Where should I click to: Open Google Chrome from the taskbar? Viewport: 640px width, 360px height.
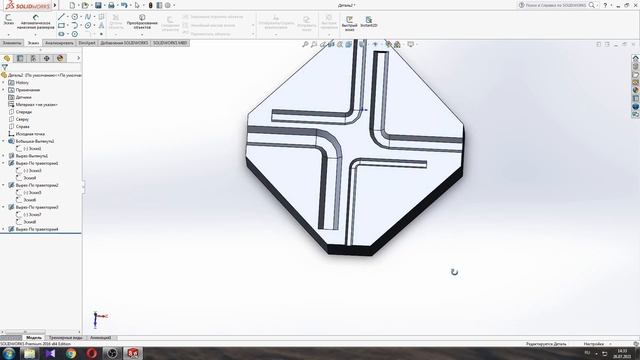tap(71, 353)
